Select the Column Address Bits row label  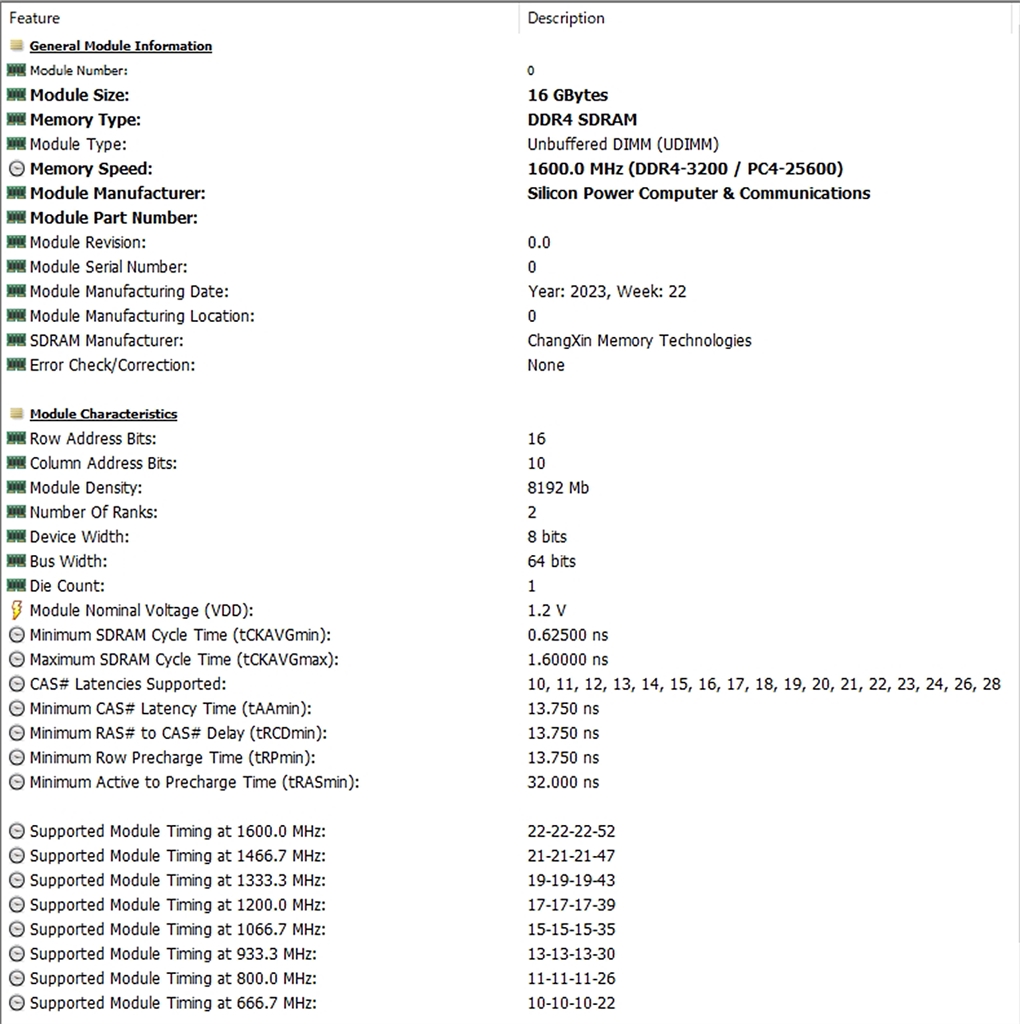(x=104, y=463)
